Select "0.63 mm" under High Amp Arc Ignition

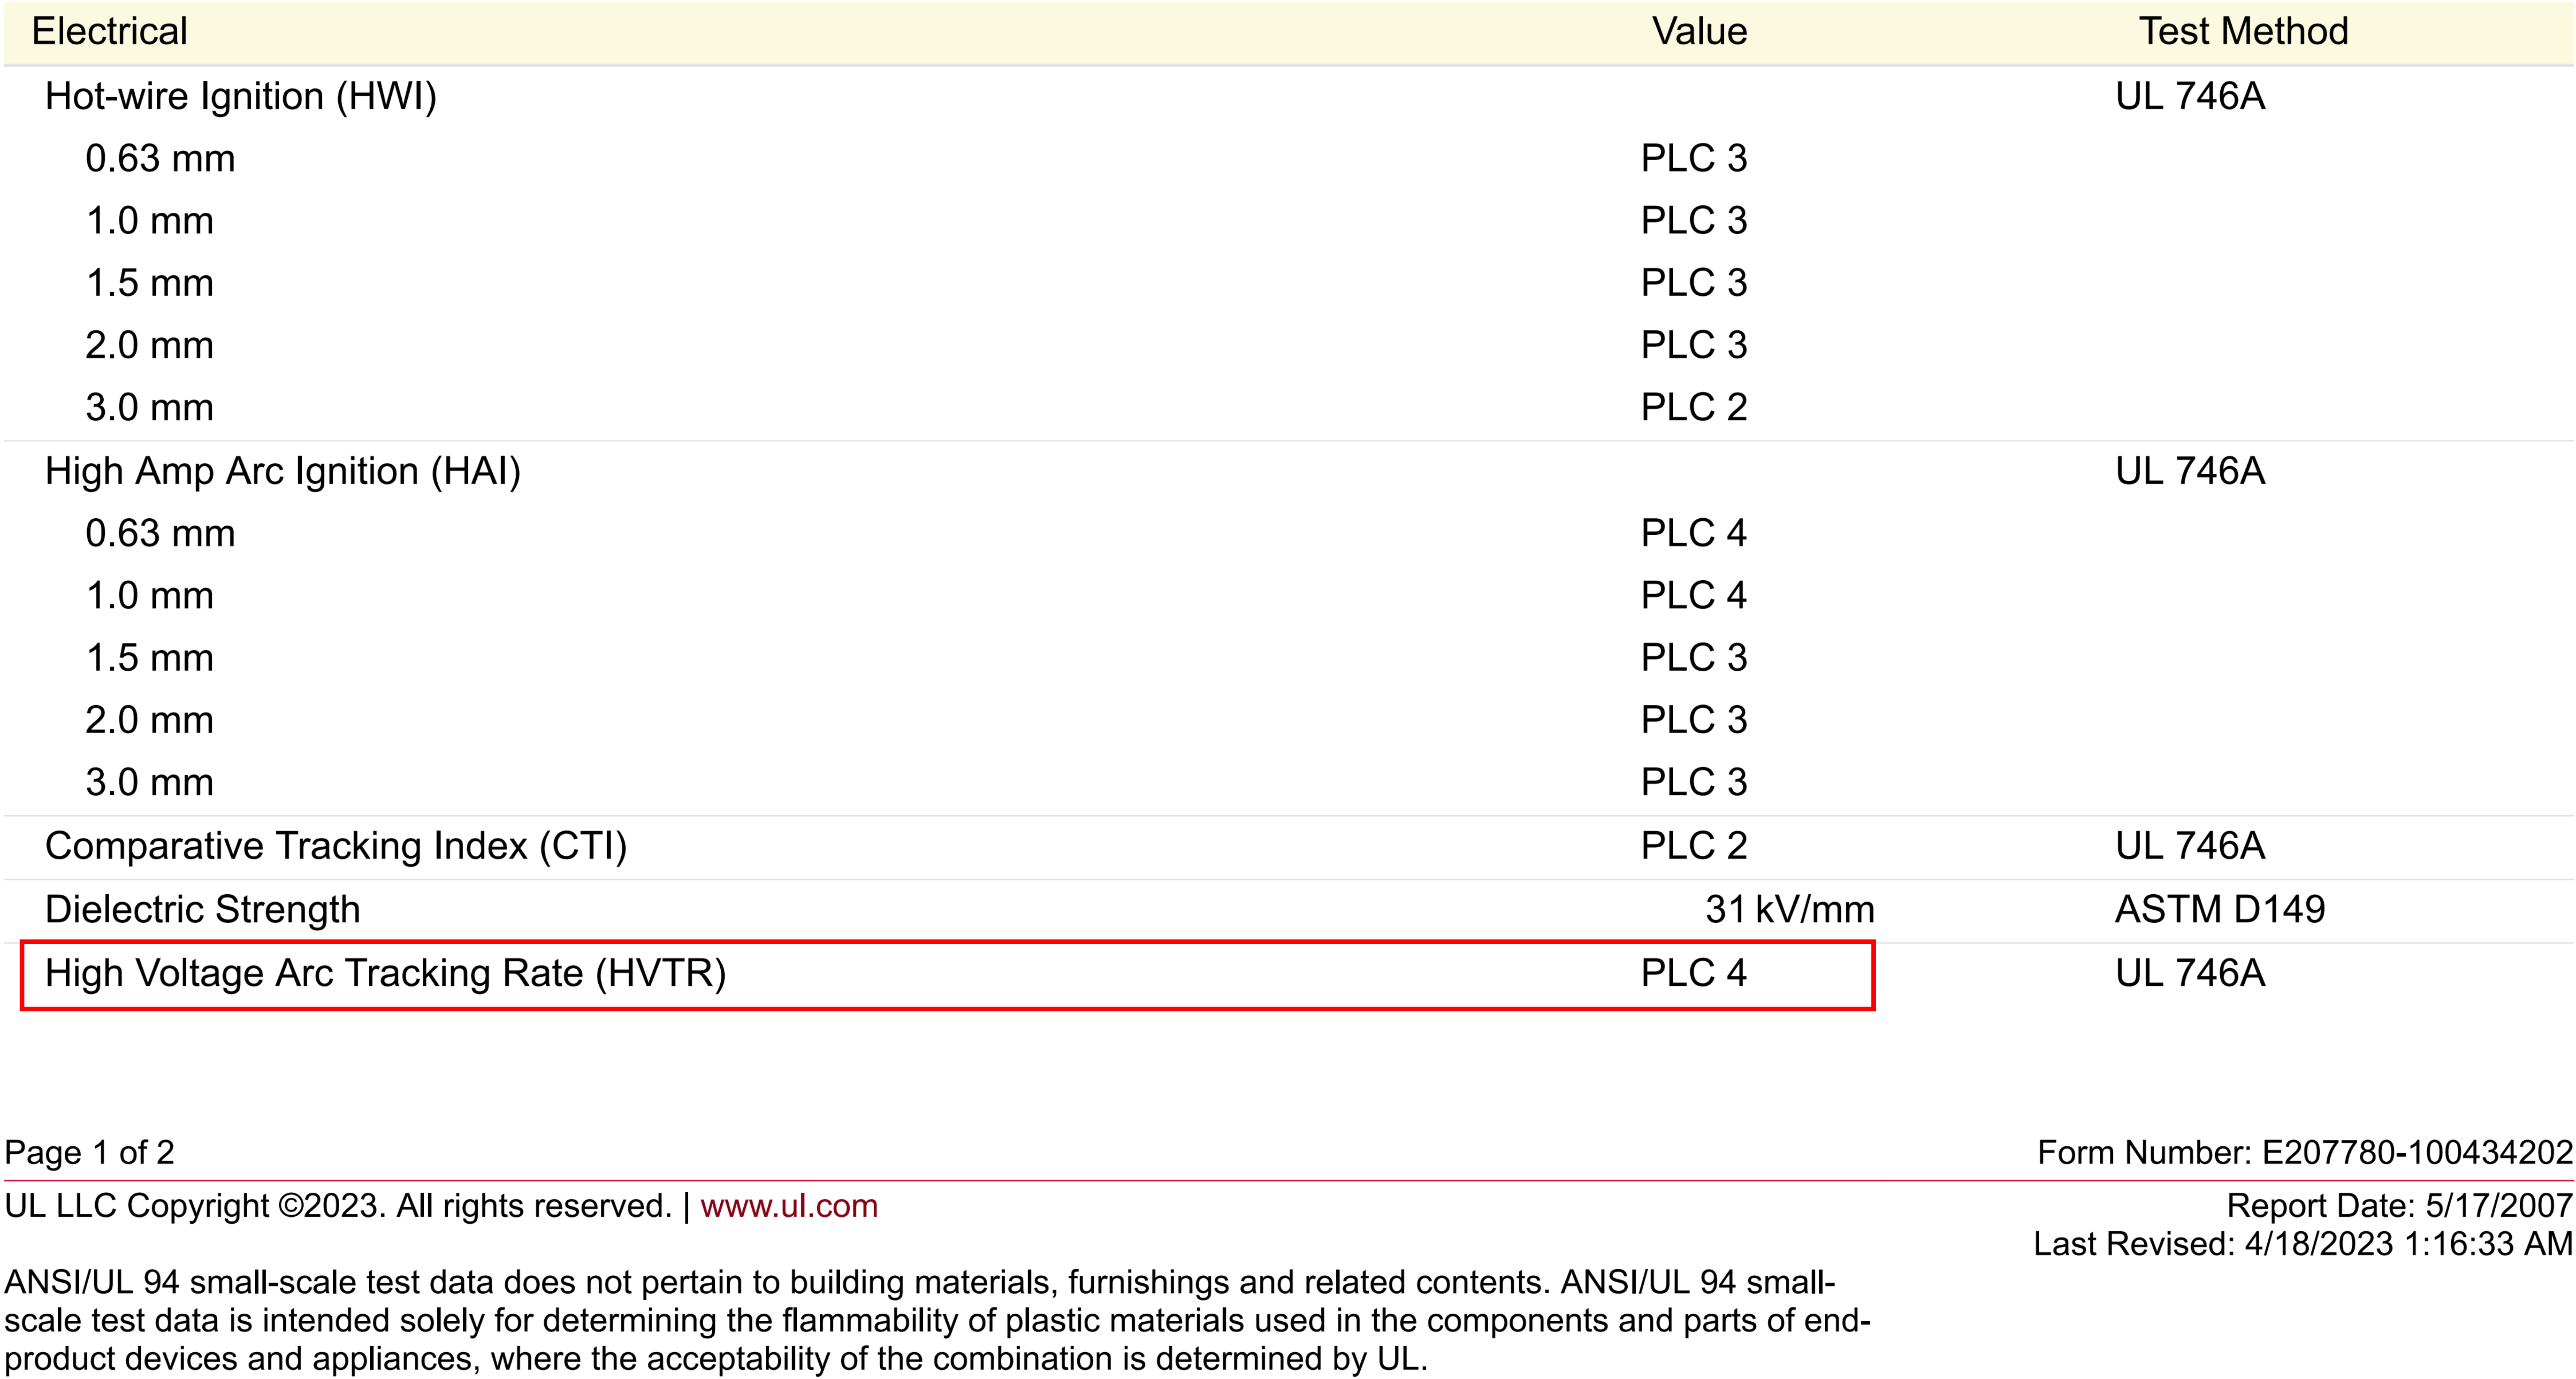160,534
